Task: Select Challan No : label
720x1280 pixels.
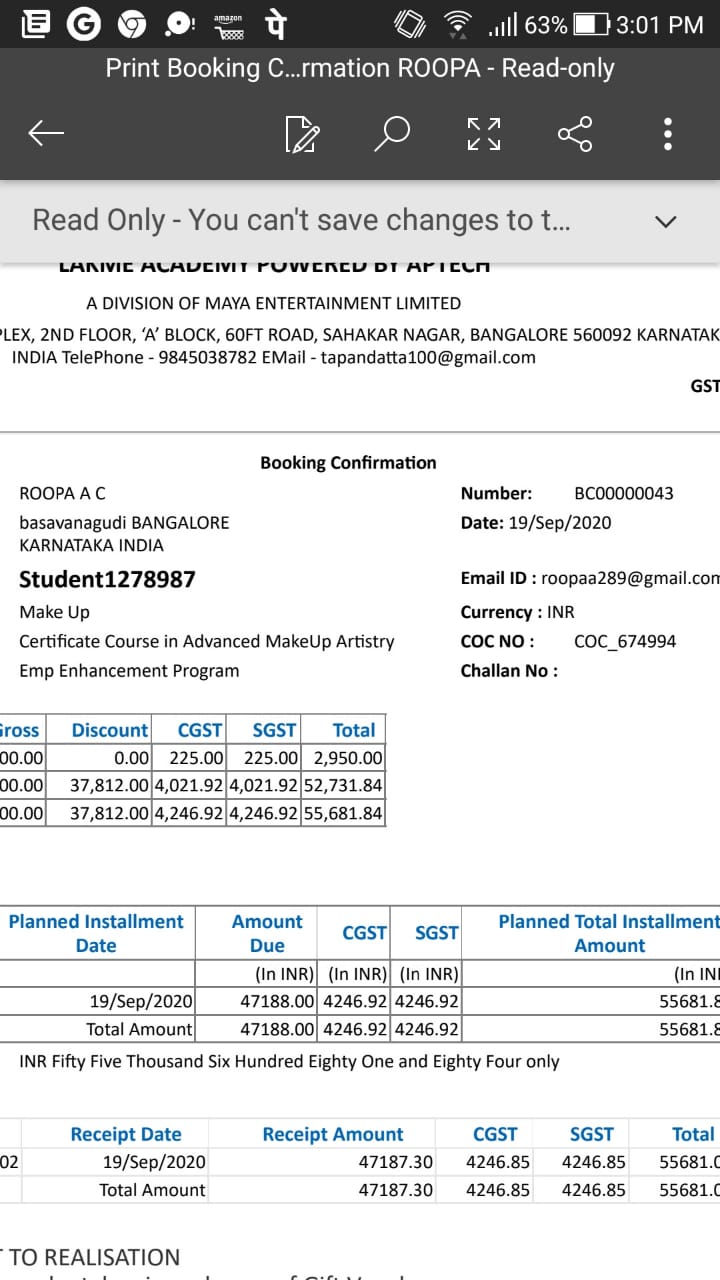Action: [x=509, y=670]
